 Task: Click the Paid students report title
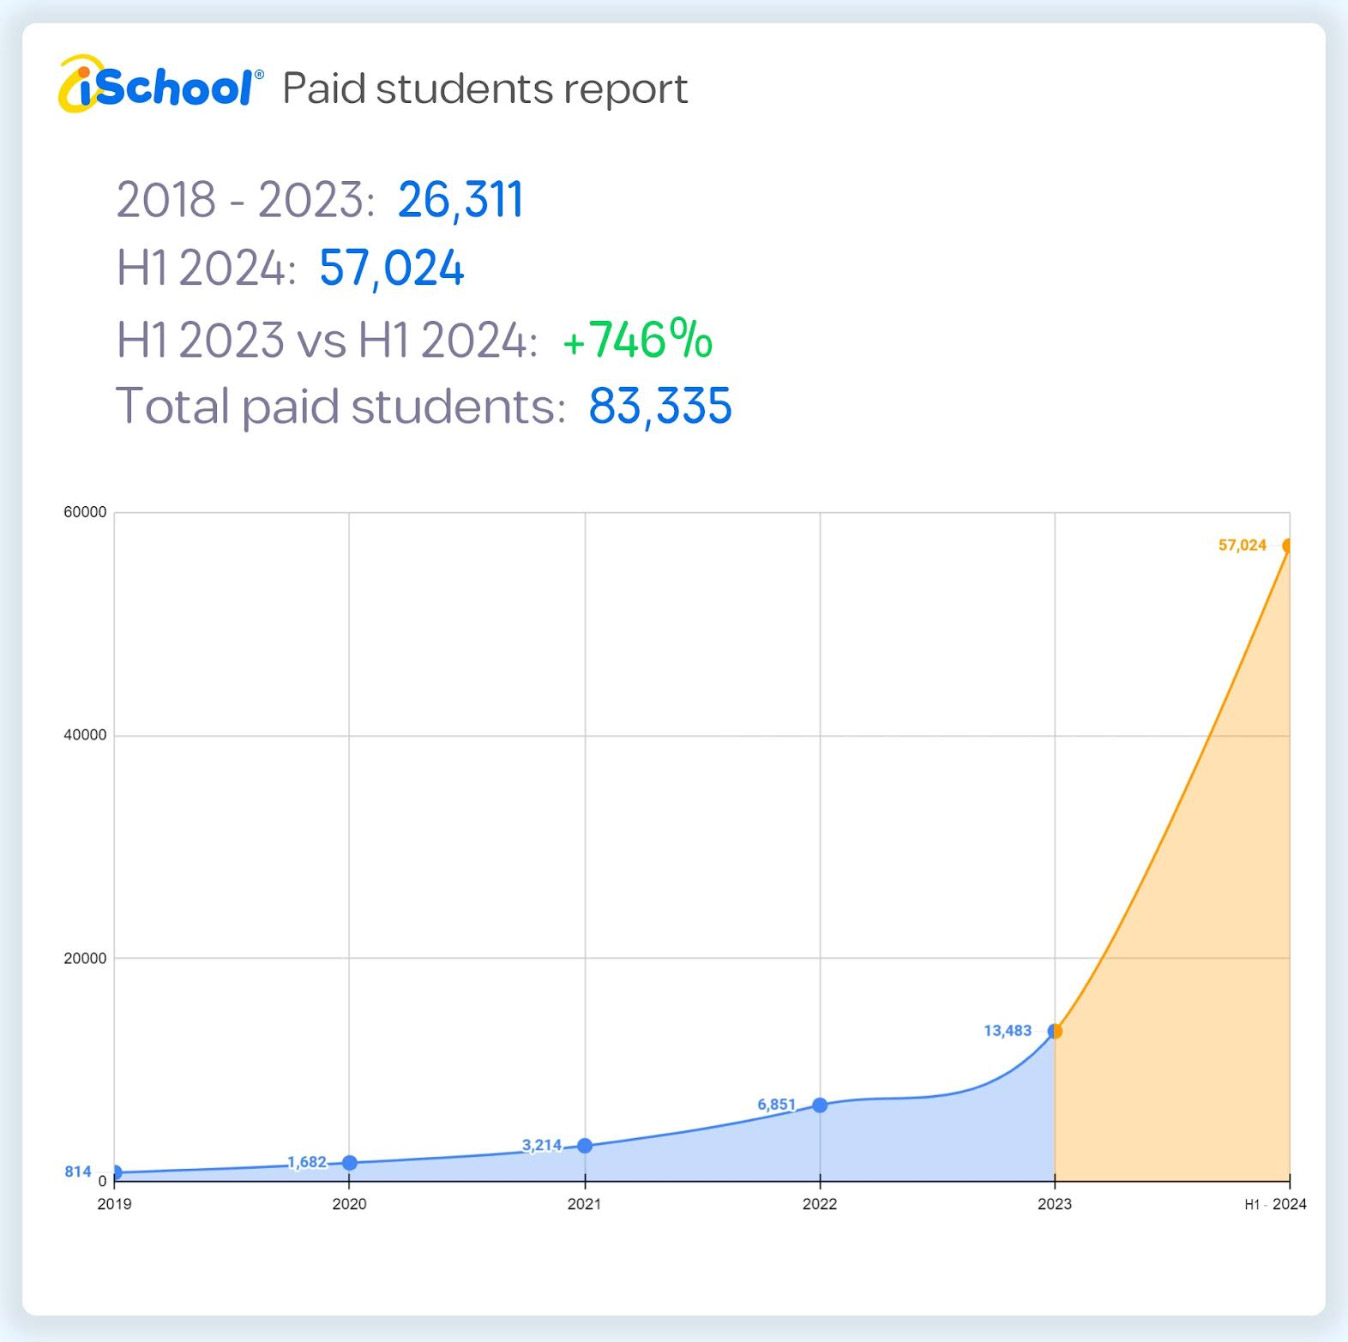tap(485, 89)
